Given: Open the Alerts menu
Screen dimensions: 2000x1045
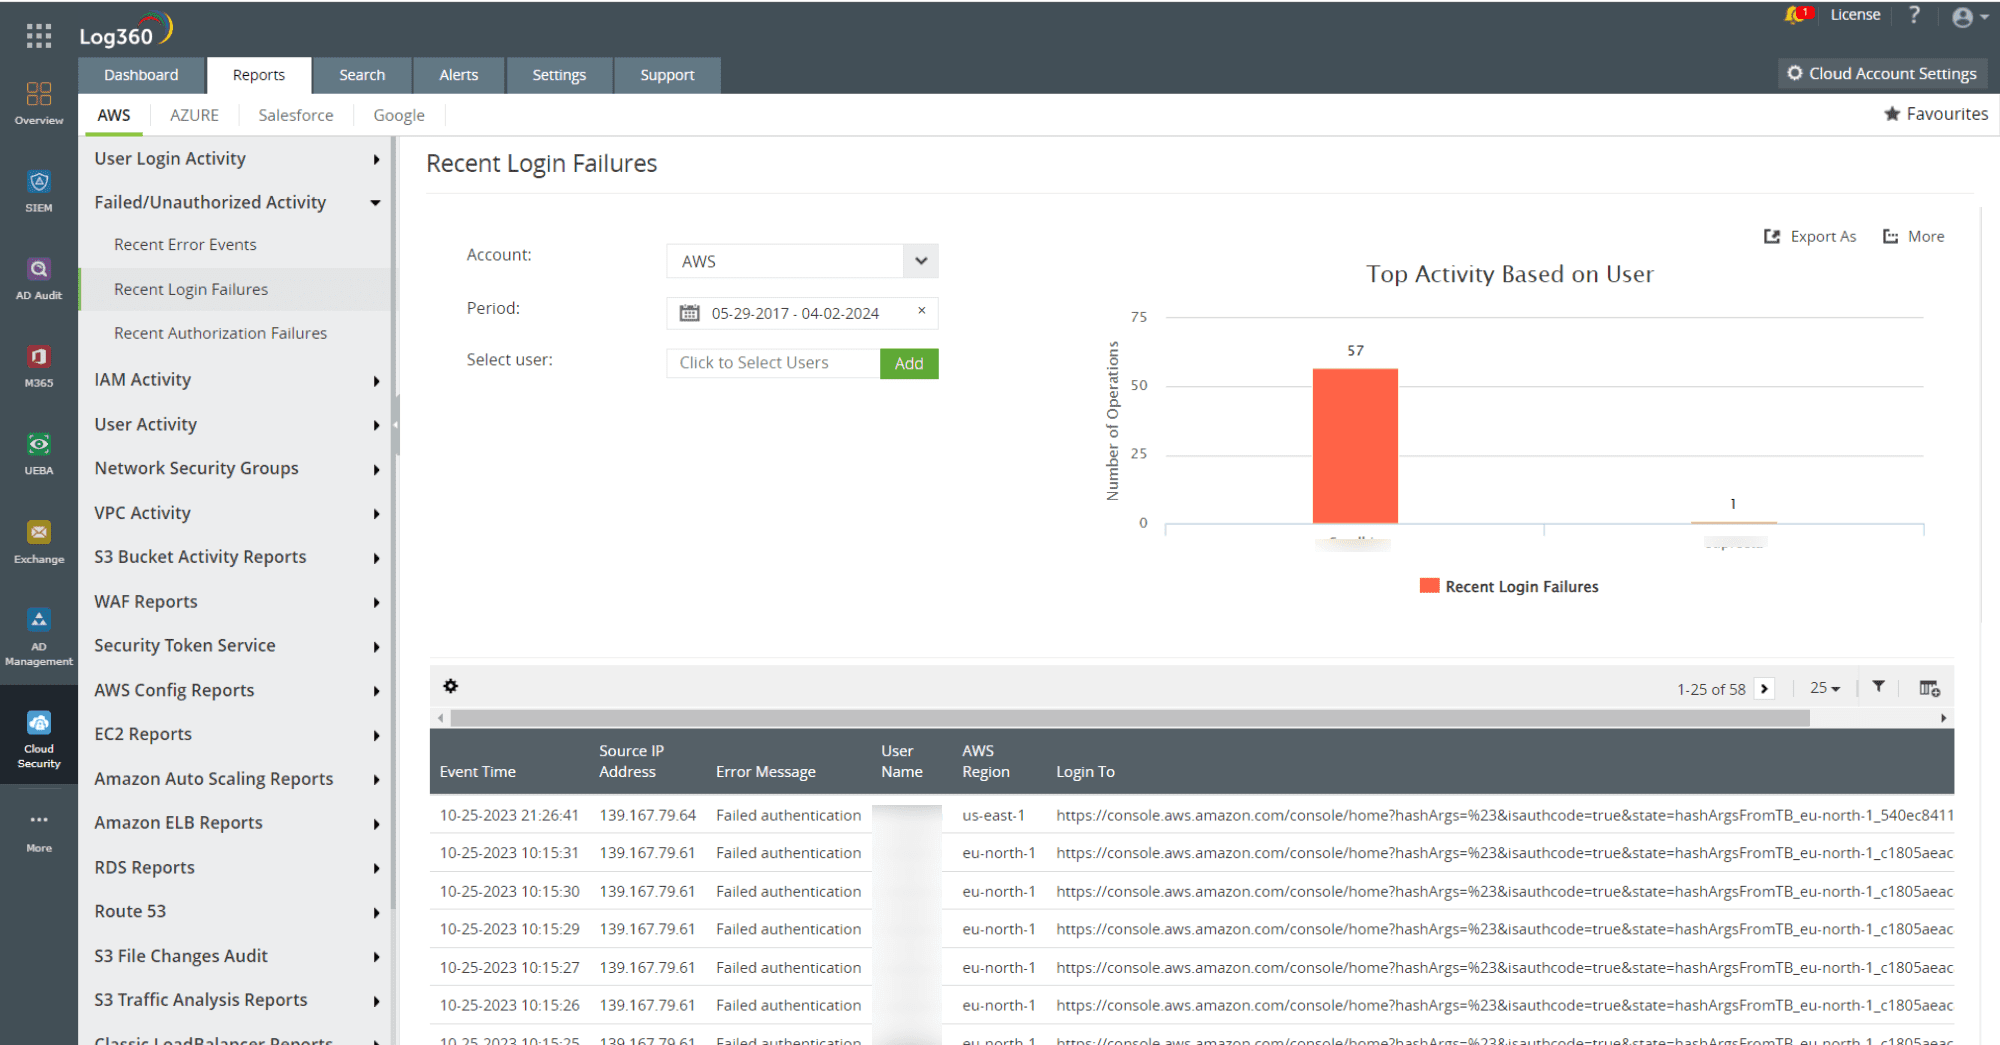Looking at the screenshot, I should pos(458,74).
